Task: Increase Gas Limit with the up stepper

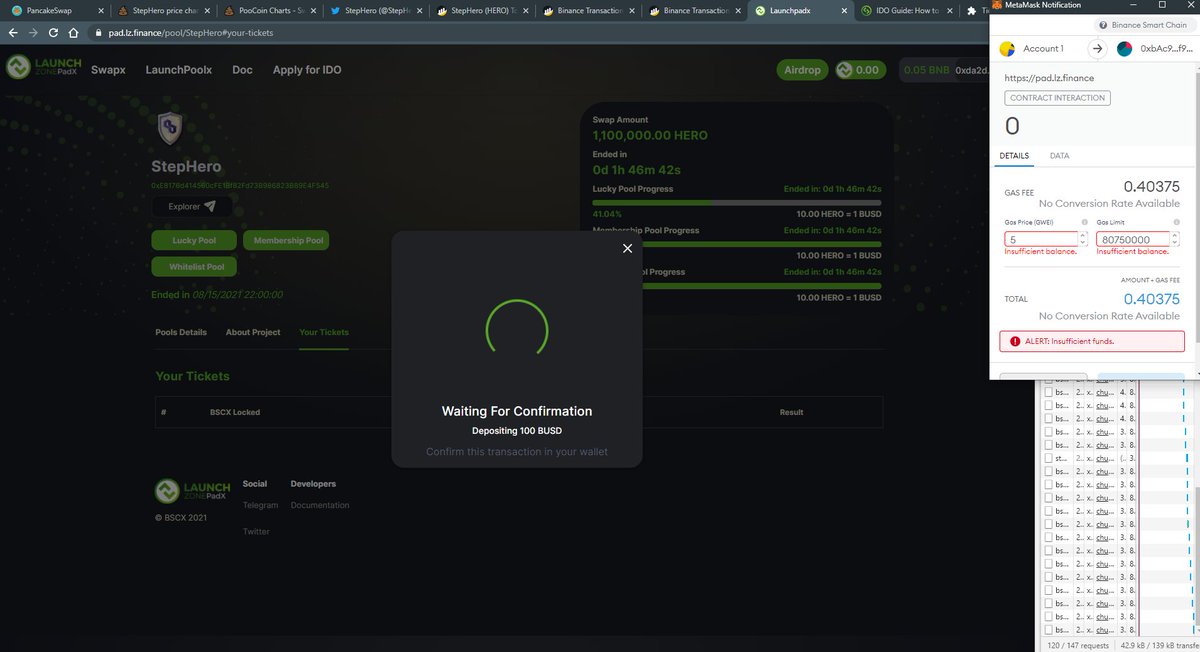Action: (1175, 233)
